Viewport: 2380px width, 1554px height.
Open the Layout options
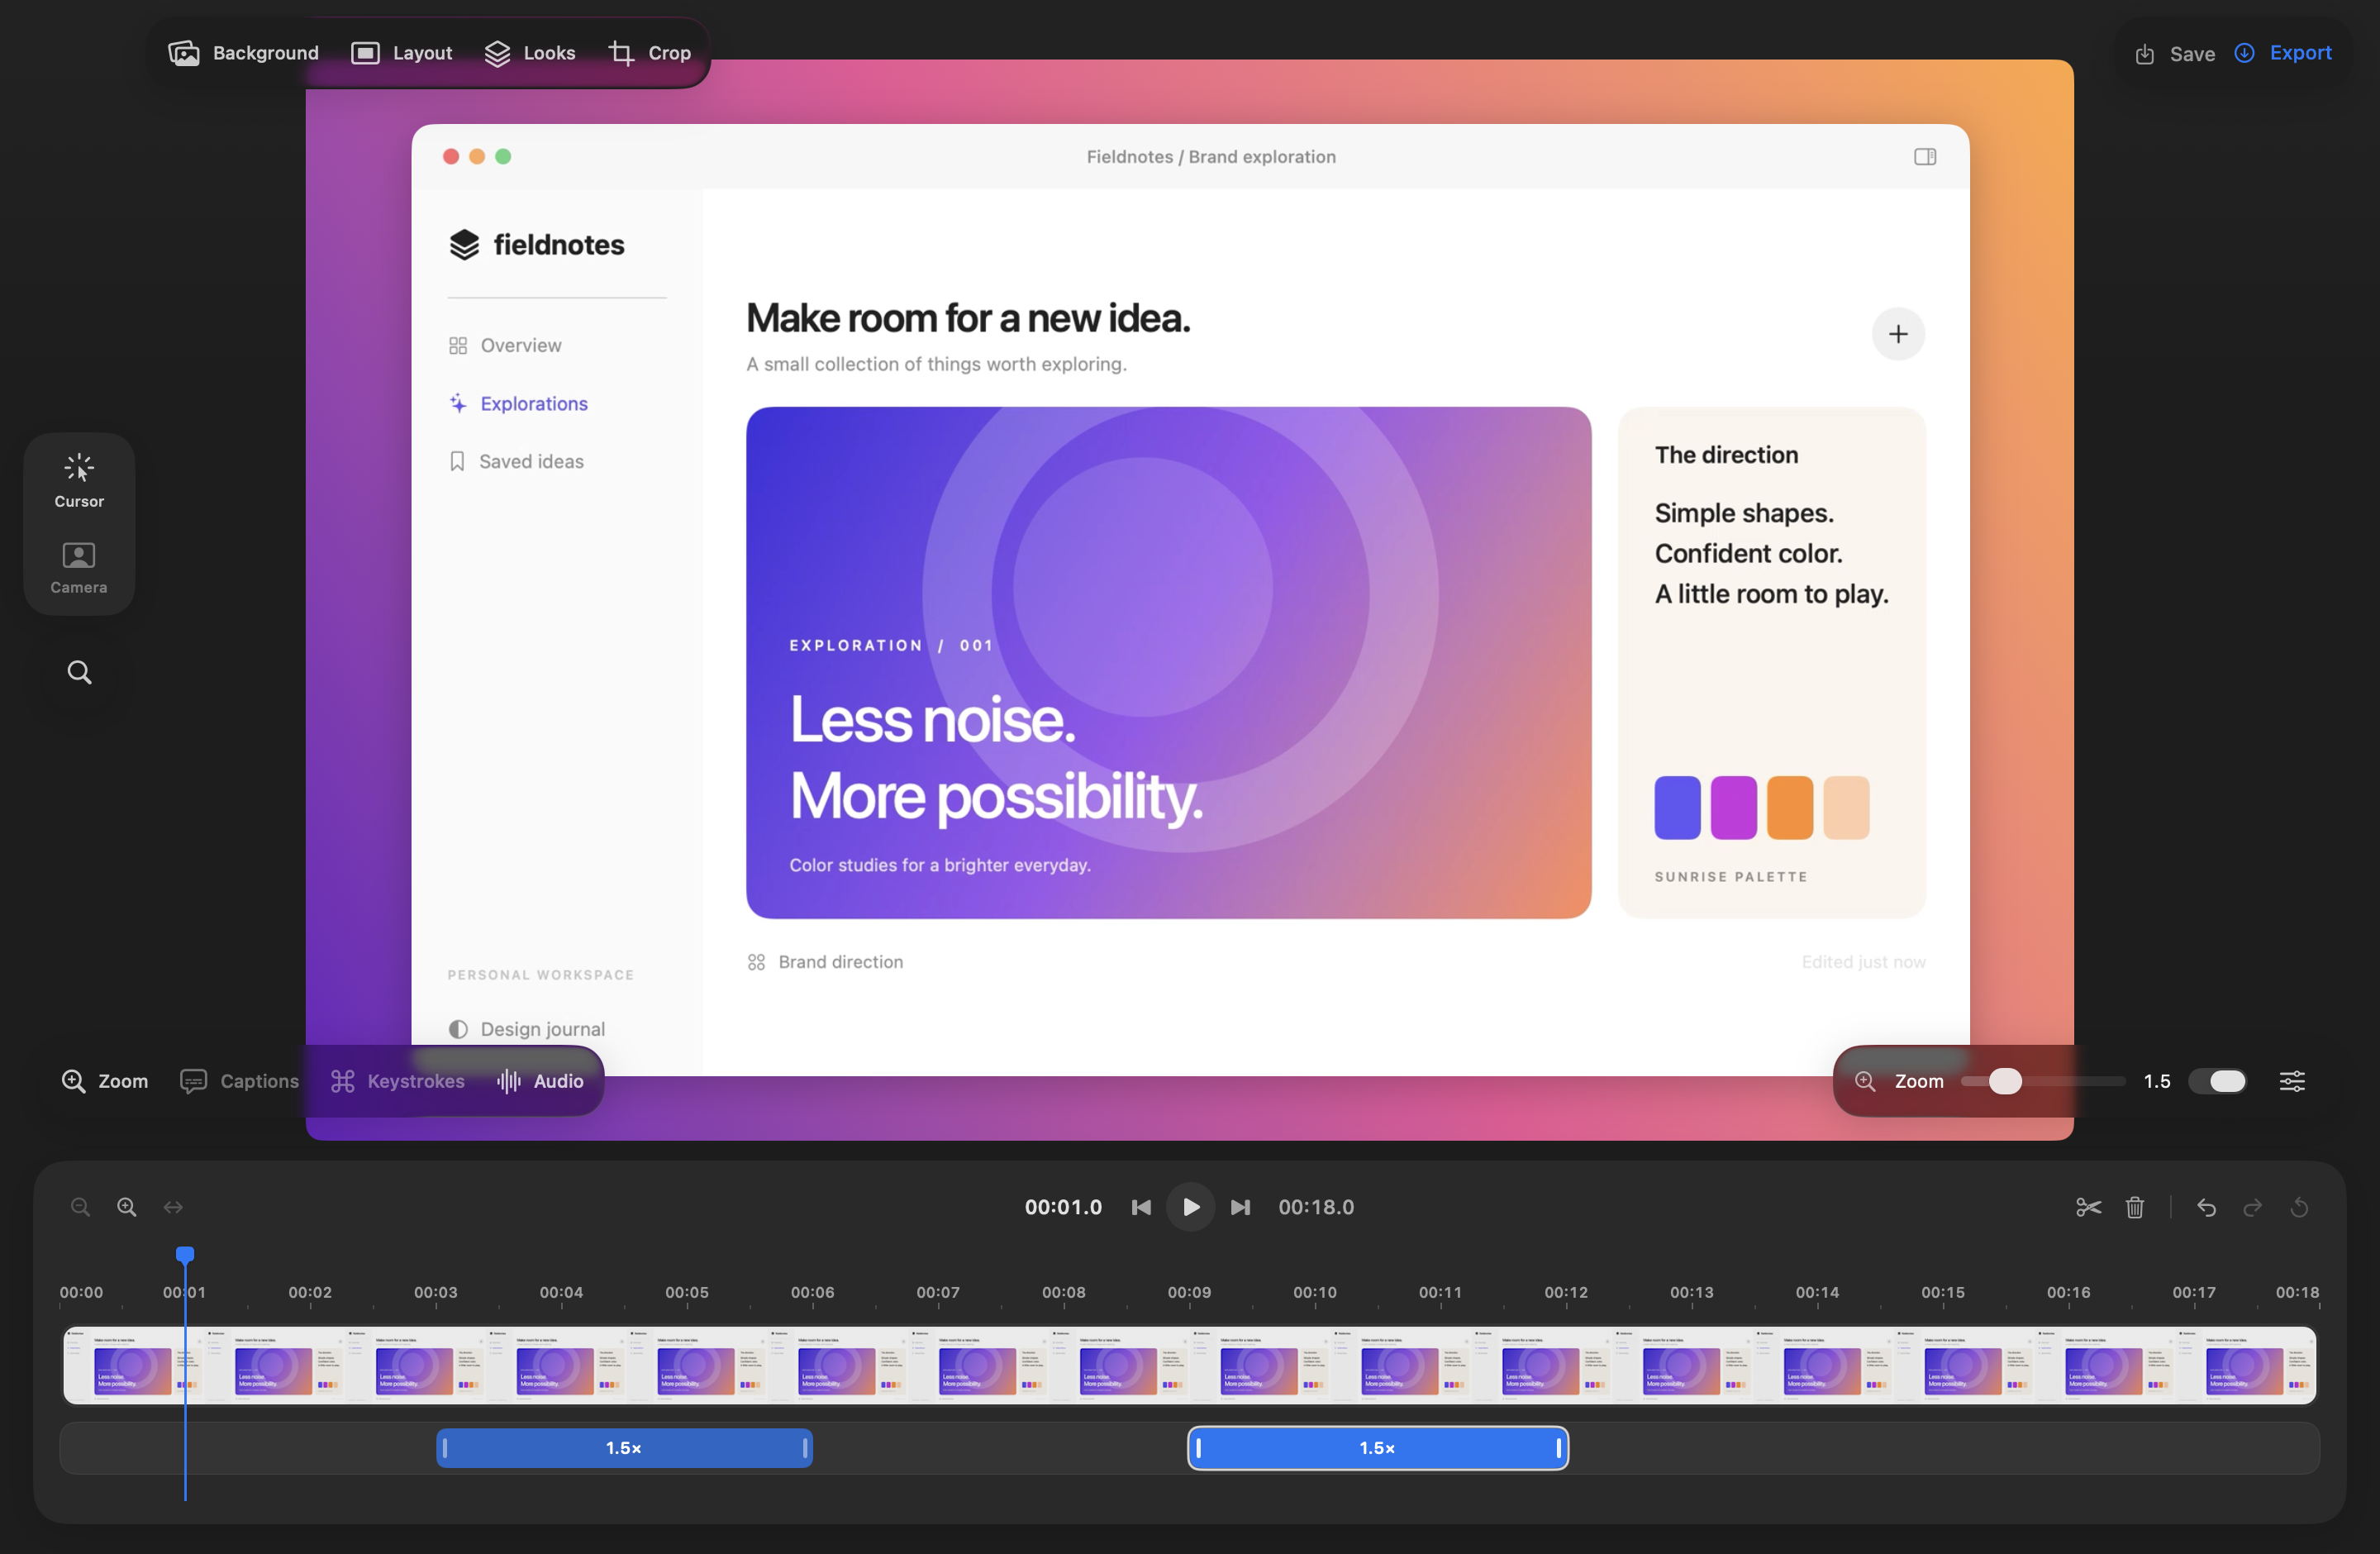tap(402, 53)
